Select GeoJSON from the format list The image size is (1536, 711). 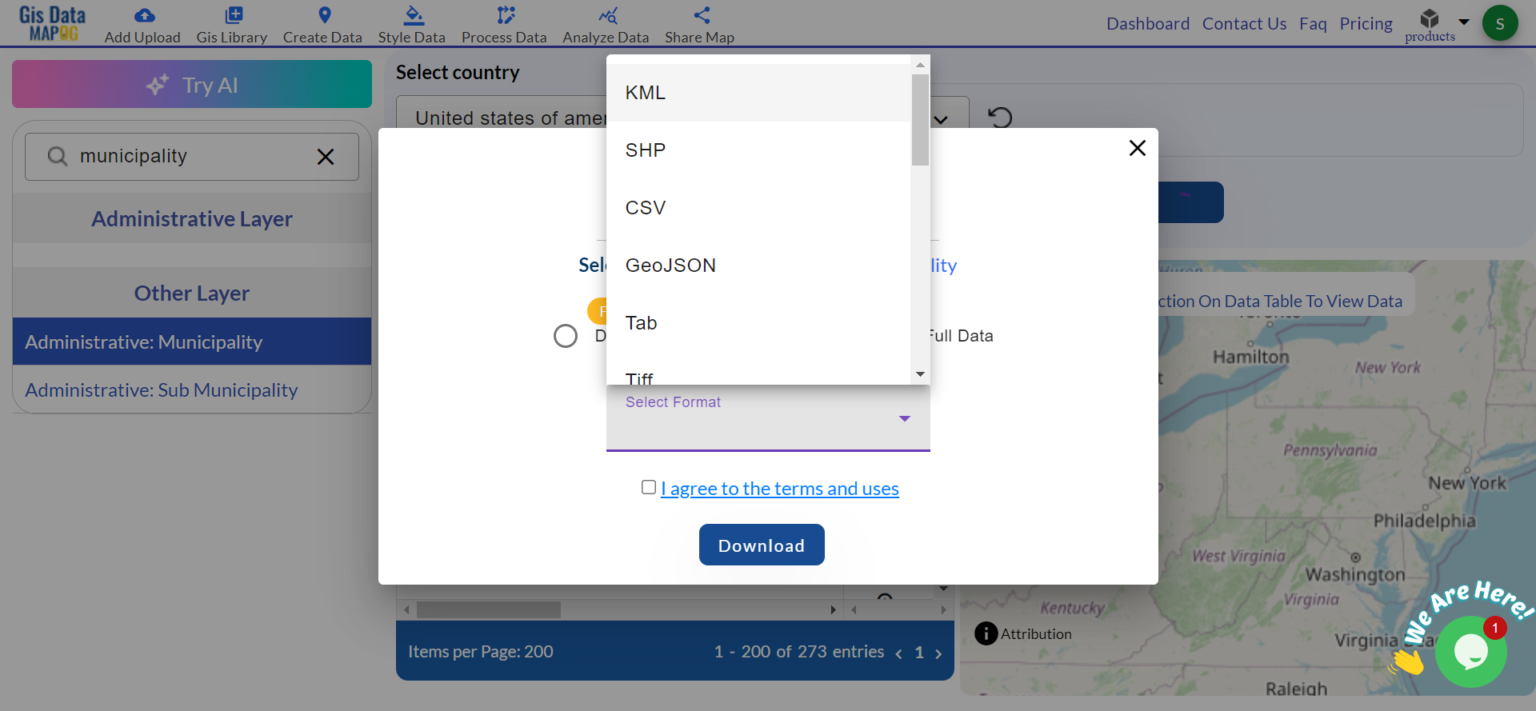670,265
